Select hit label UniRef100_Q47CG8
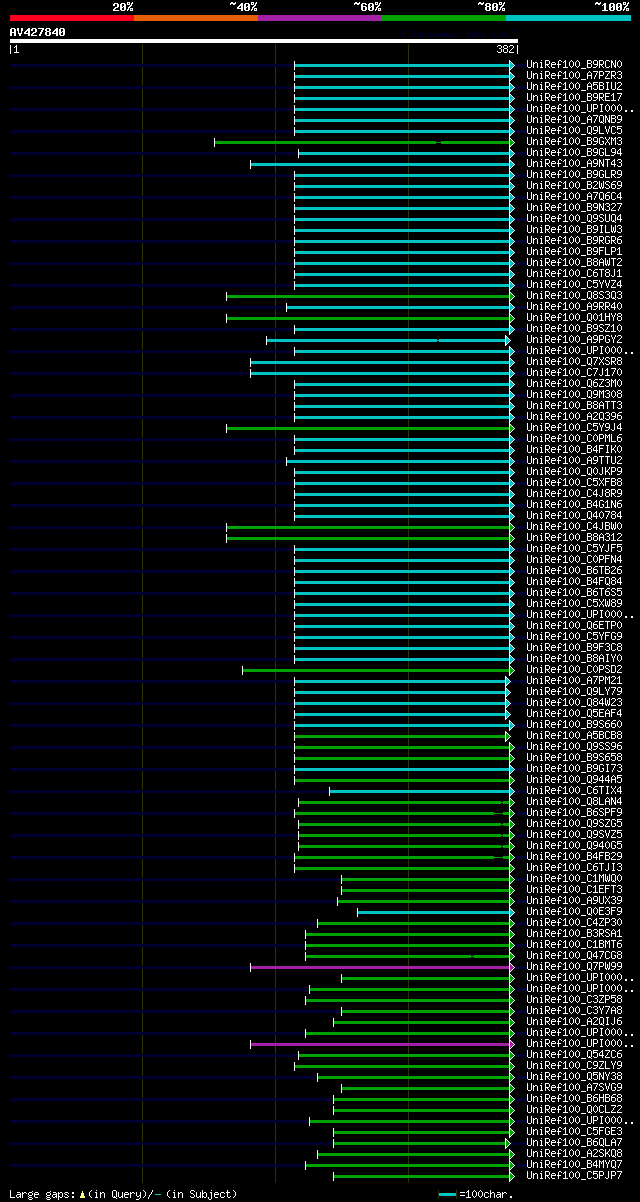 click(x=575, y=956)
